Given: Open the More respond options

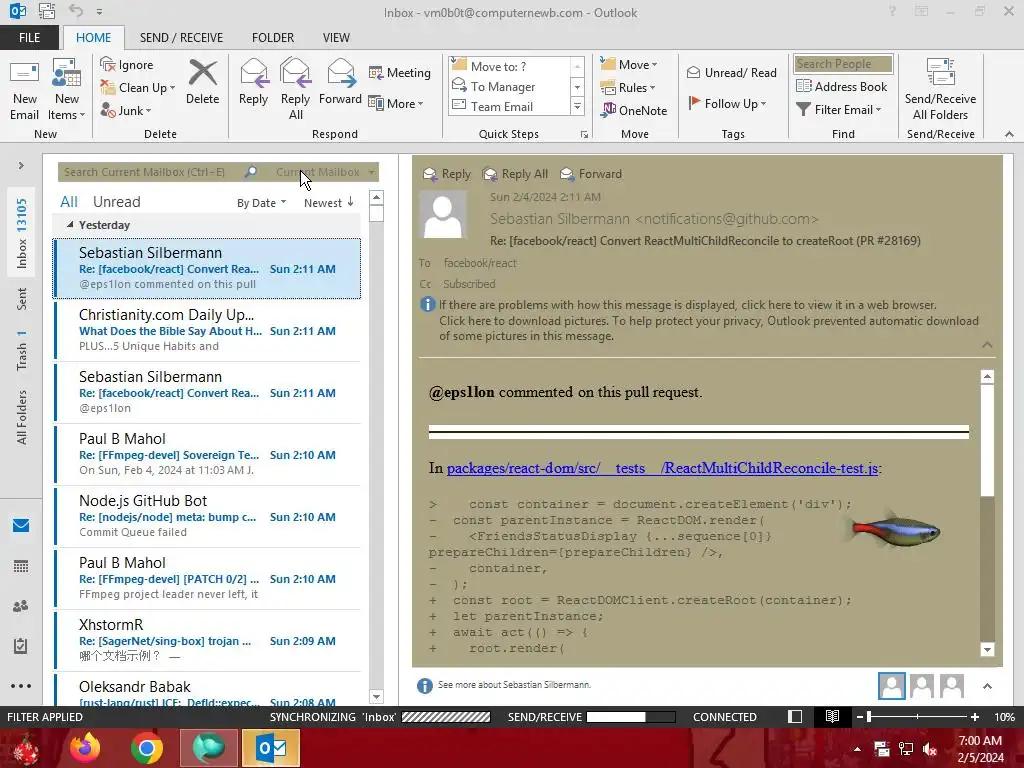Looking at the screenshot, I should pyautogui.click(x=396, y=103).
